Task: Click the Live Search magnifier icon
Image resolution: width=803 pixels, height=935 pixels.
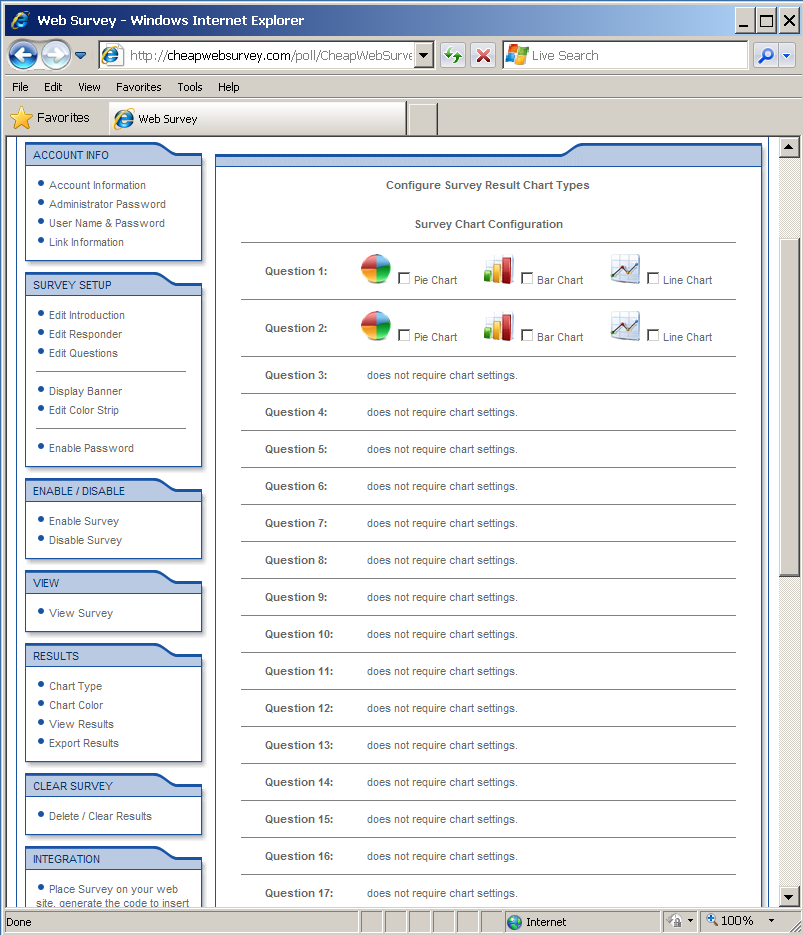Action: pyautogui.click(x=766, y=56)
